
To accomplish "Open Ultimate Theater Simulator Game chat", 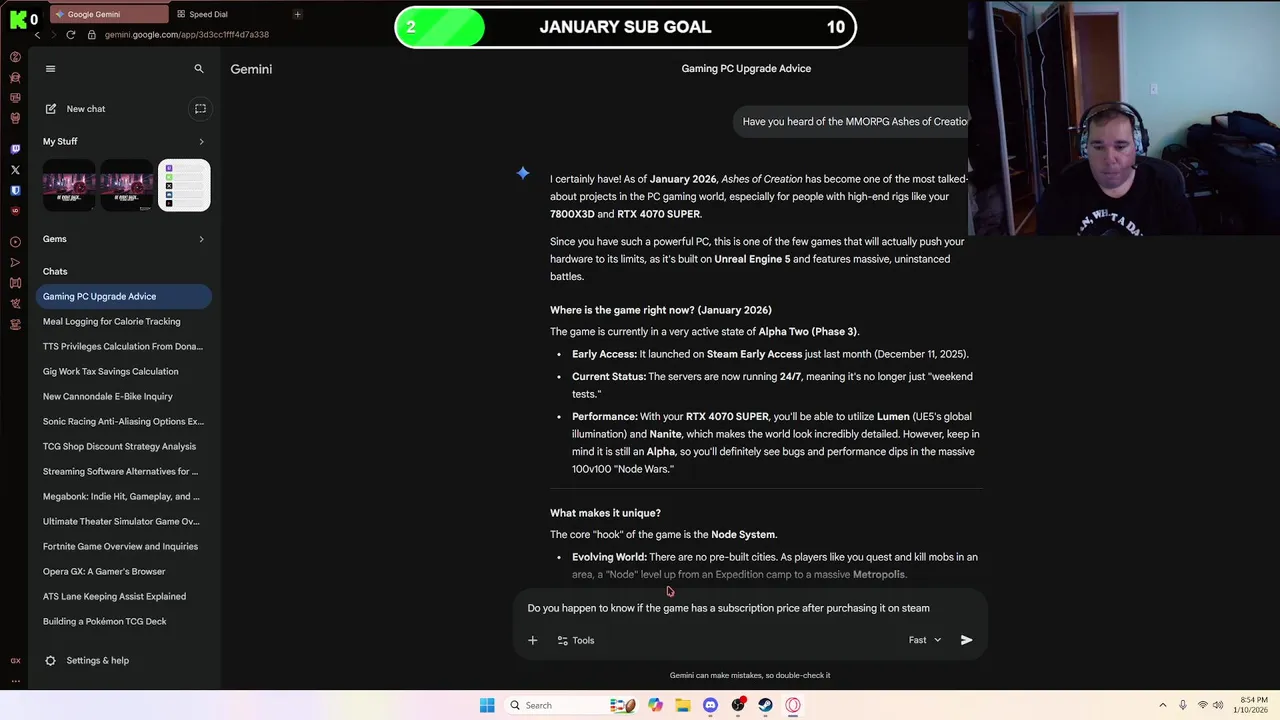I will 124,521.
